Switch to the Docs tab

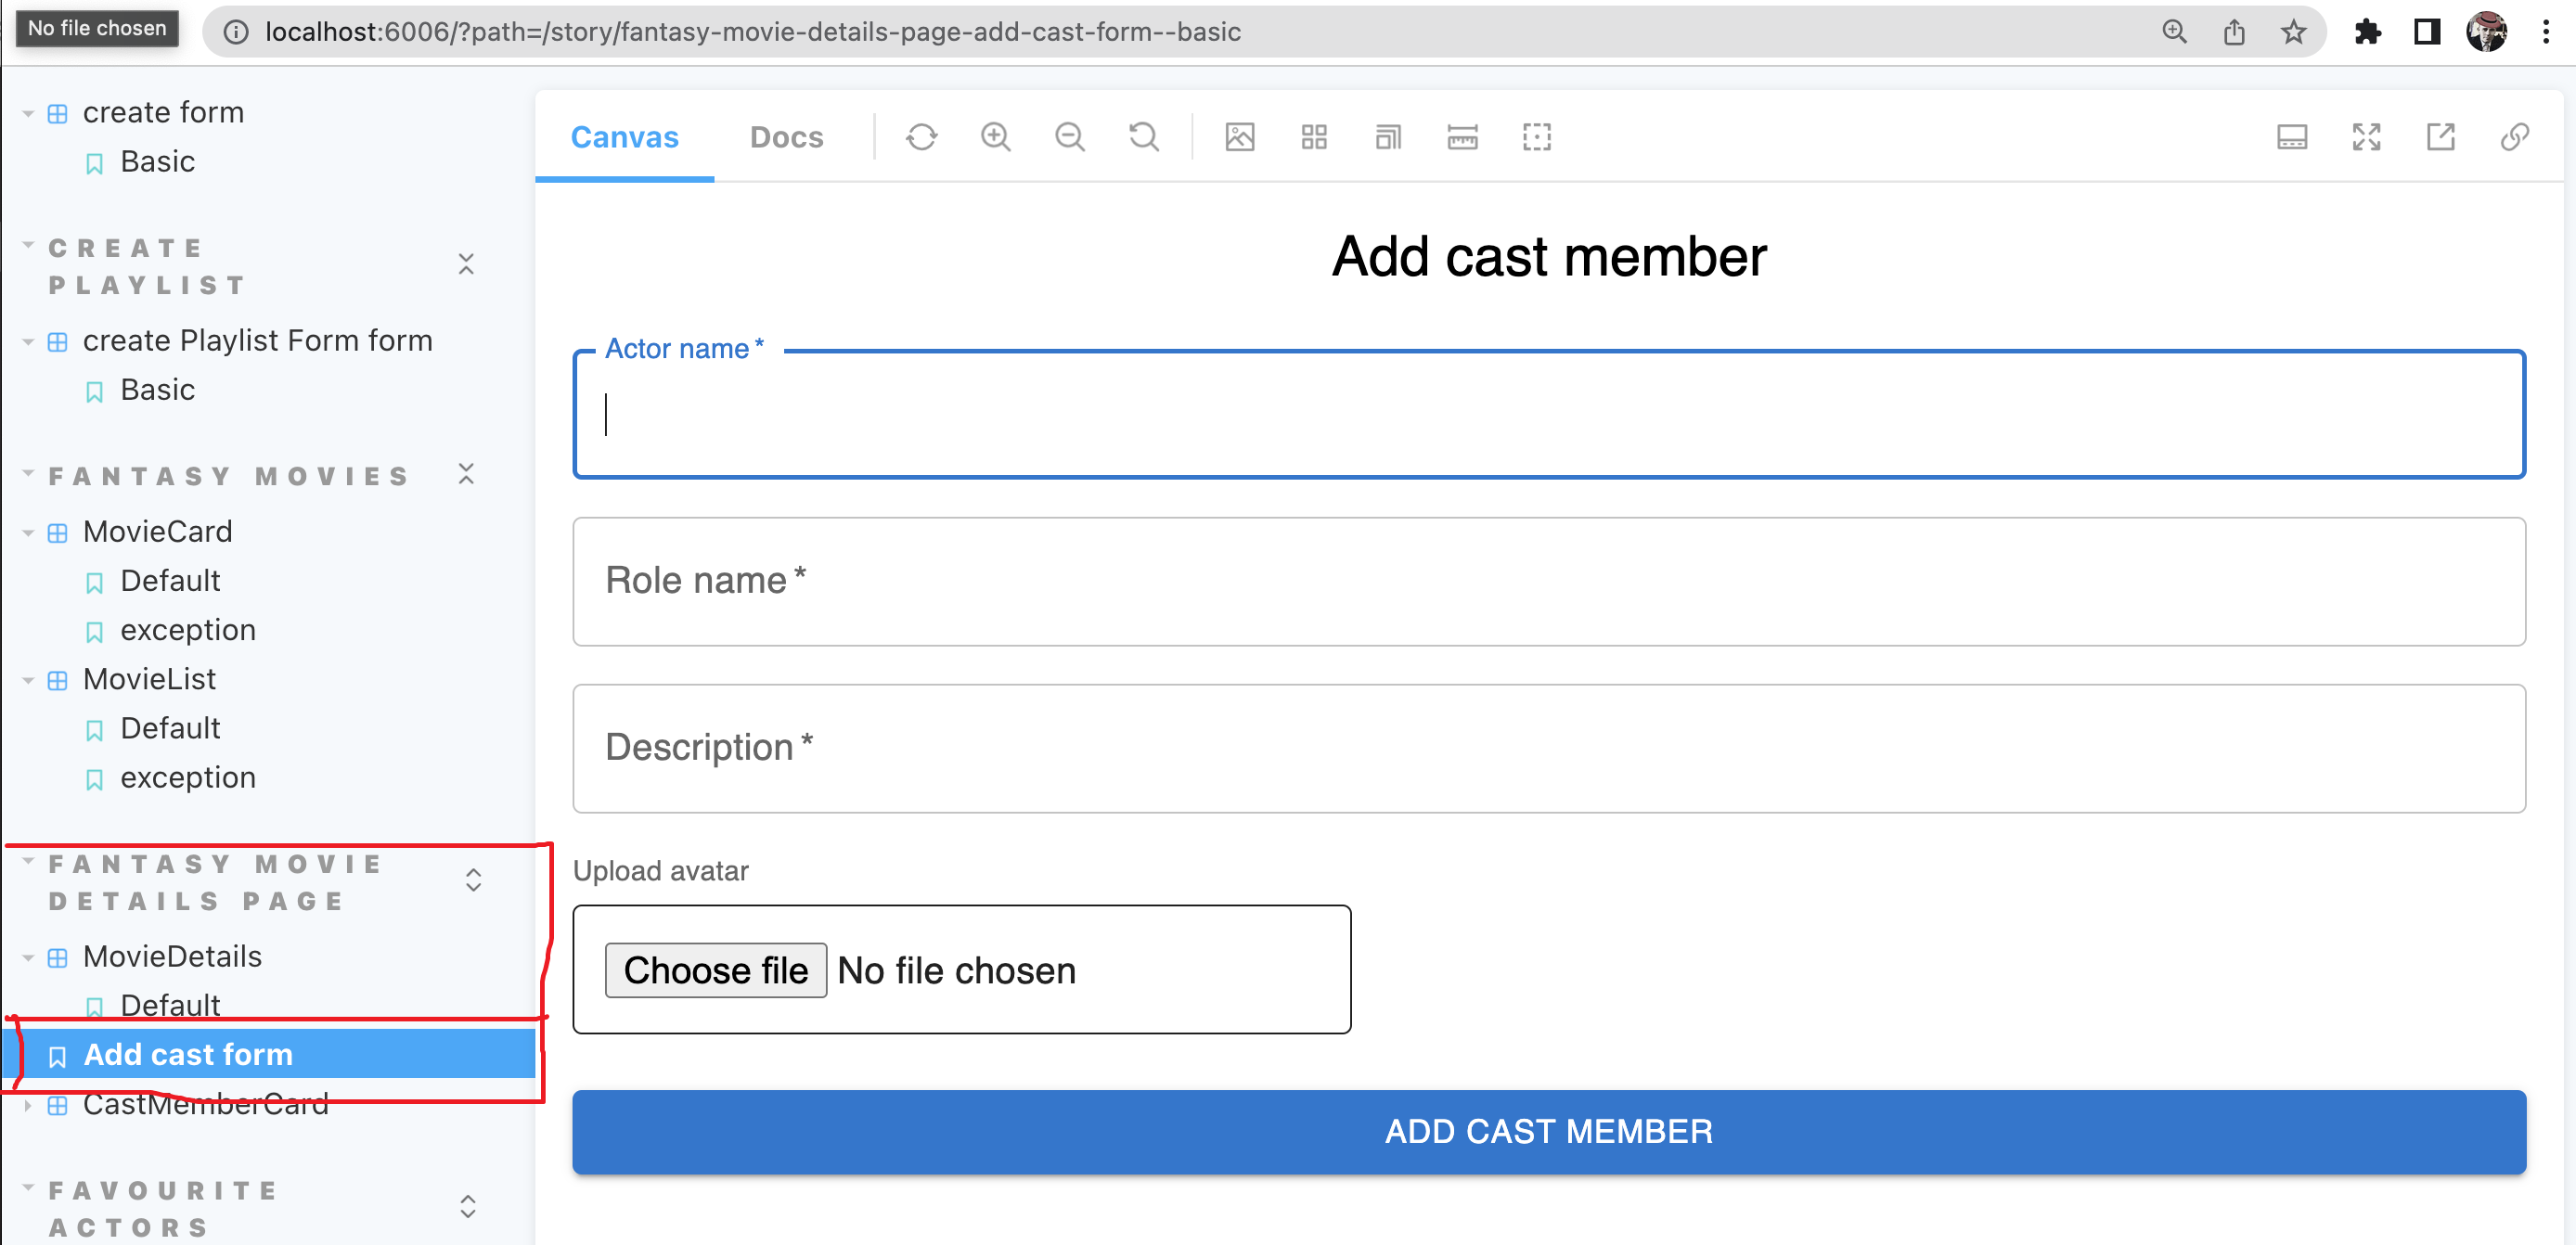[786, 137]
